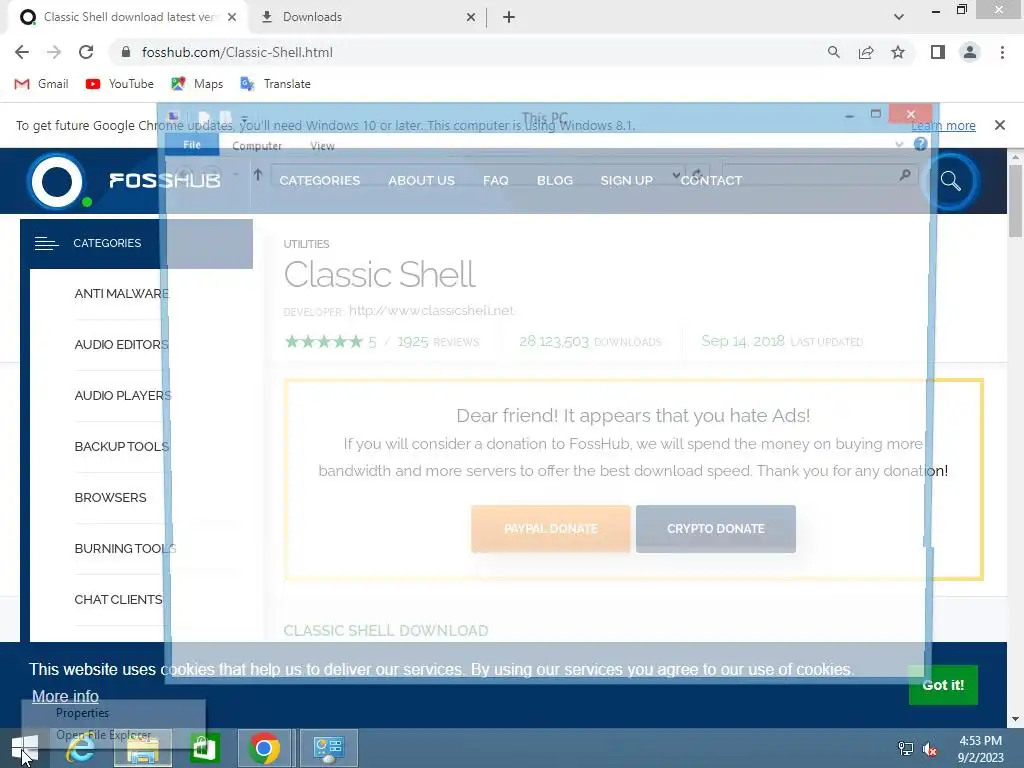Screen dimensions: 1024x768
Task: Click the zoom magnifier icon in address bar
Action: tap(833, 52)
